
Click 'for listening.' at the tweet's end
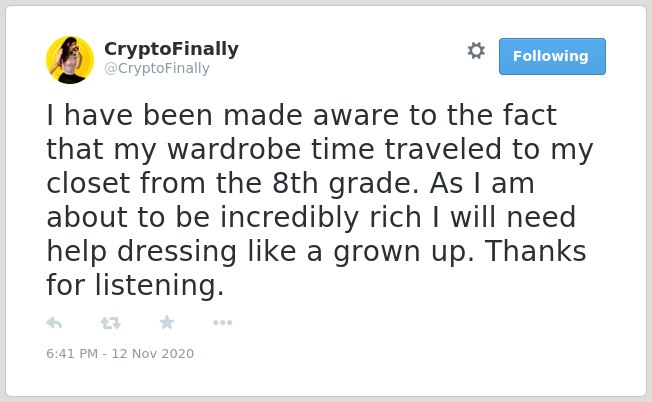(x=135, y=286)
